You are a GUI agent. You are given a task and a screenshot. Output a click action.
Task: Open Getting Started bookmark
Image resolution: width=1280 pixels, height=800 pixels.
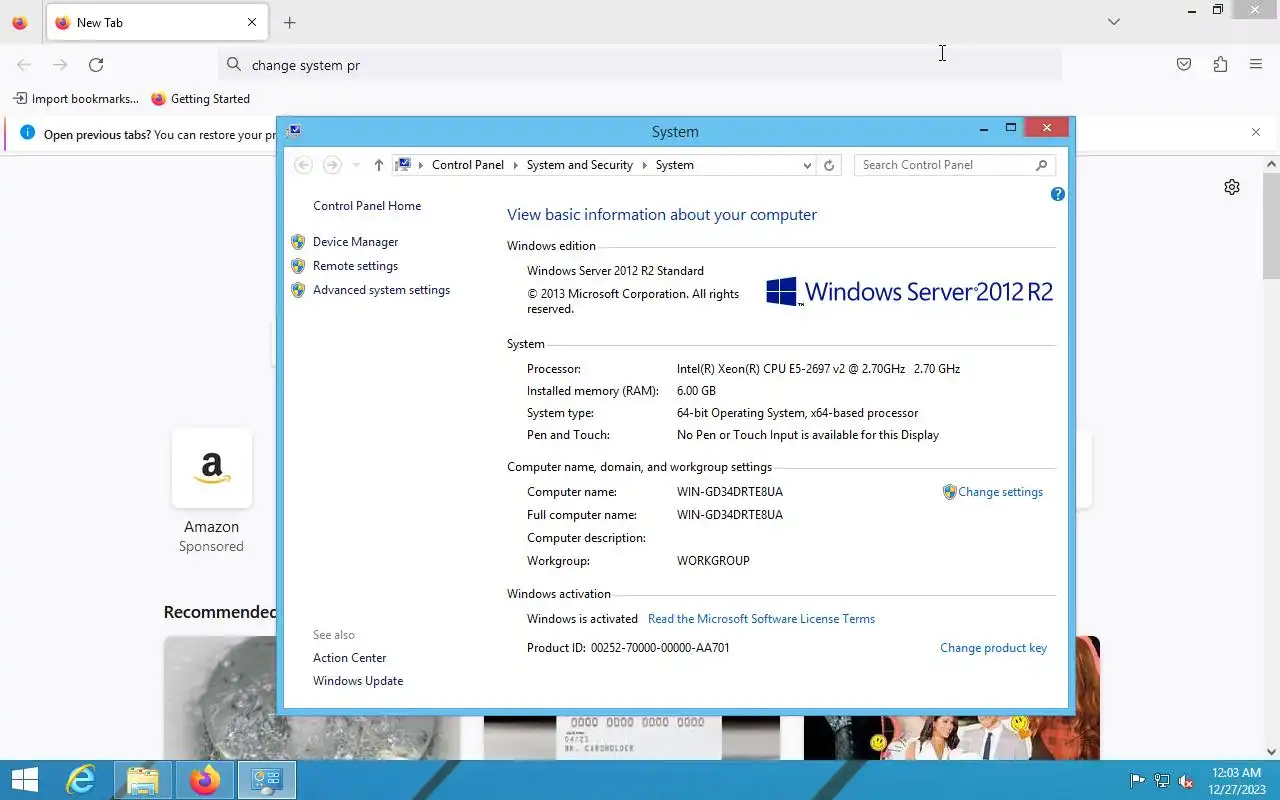pyautogui.click(x=201, y=99)
